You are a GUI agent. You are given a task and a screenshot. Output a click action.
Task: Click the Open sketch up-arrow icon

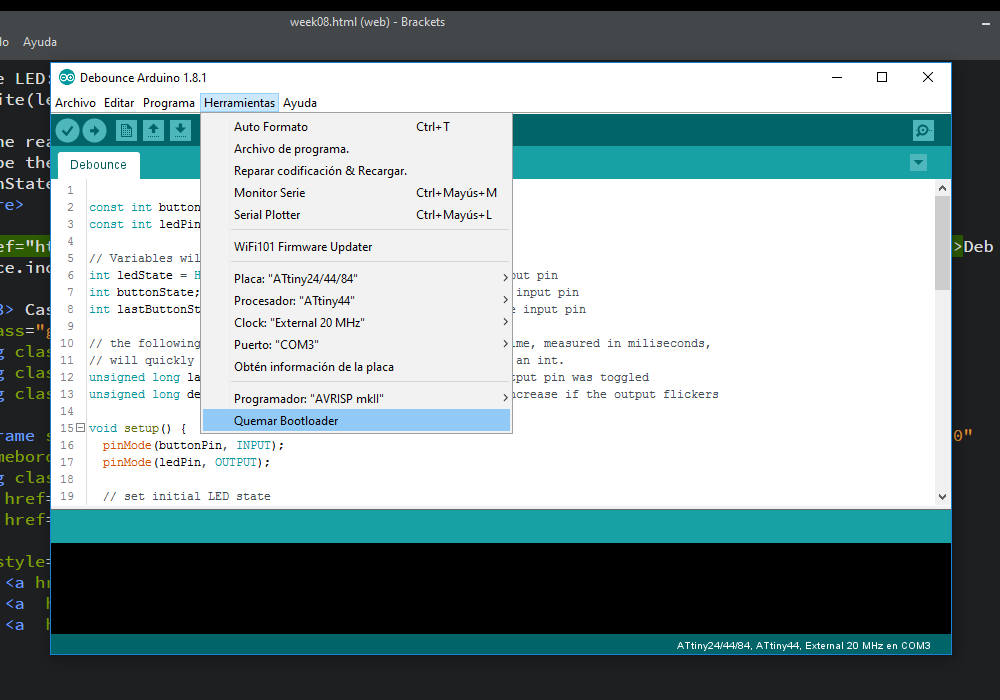(153, 131)
